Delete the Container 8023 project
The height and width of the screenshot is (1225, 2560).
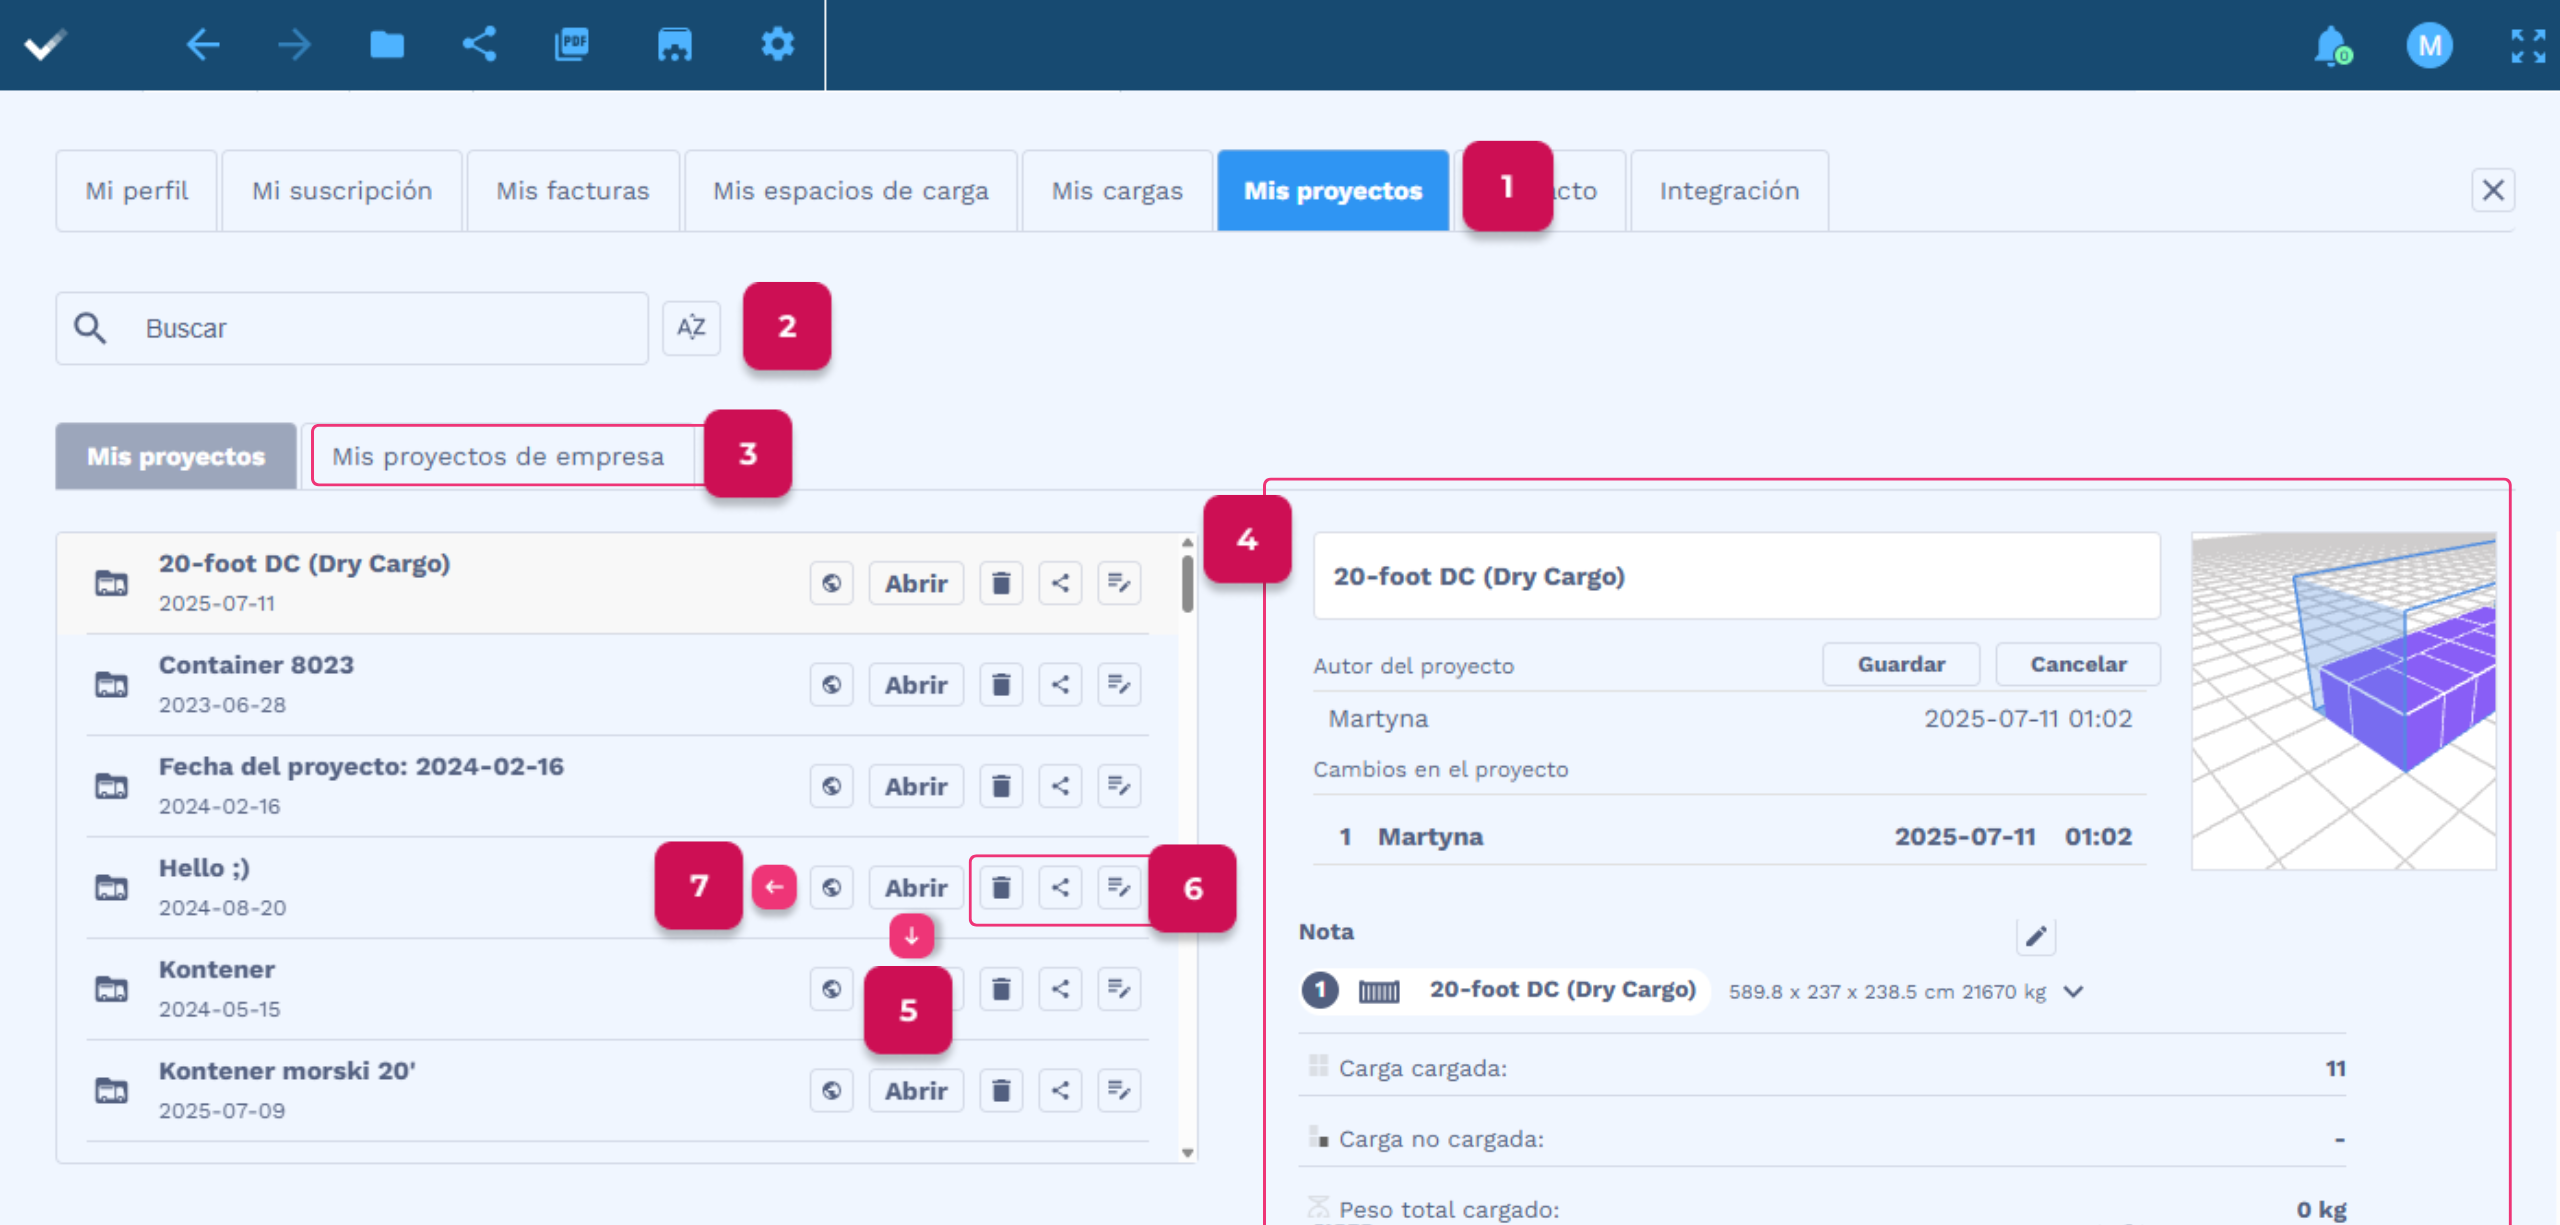[x=1001, y=685]
